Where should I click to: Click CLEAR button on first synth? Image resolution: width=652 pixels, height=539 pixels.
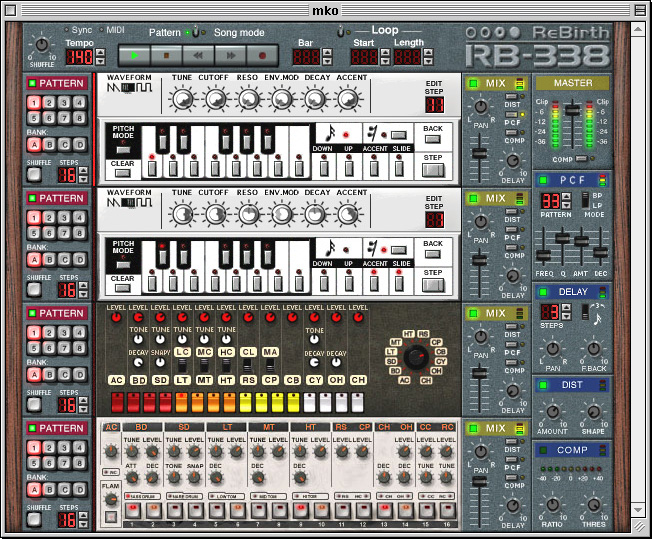122,173
